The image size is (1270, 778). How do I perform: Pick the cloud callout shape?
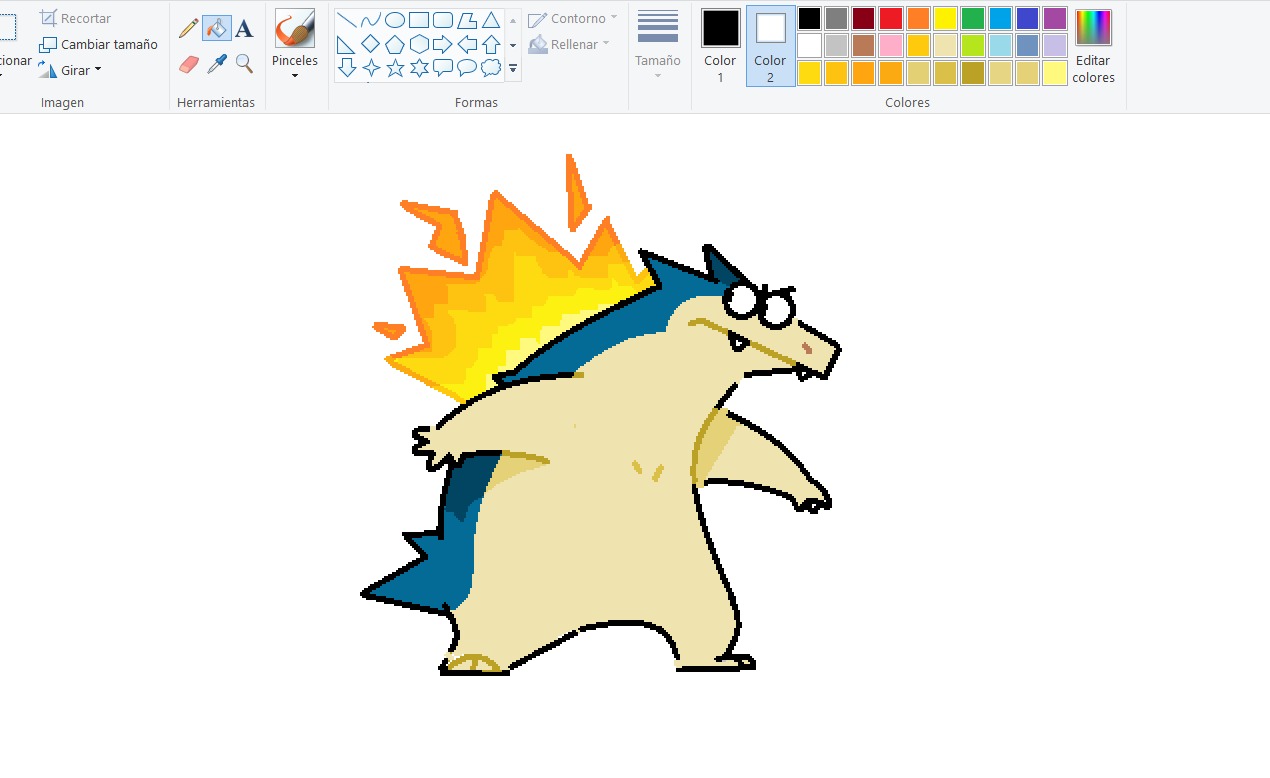pos(491,68)
